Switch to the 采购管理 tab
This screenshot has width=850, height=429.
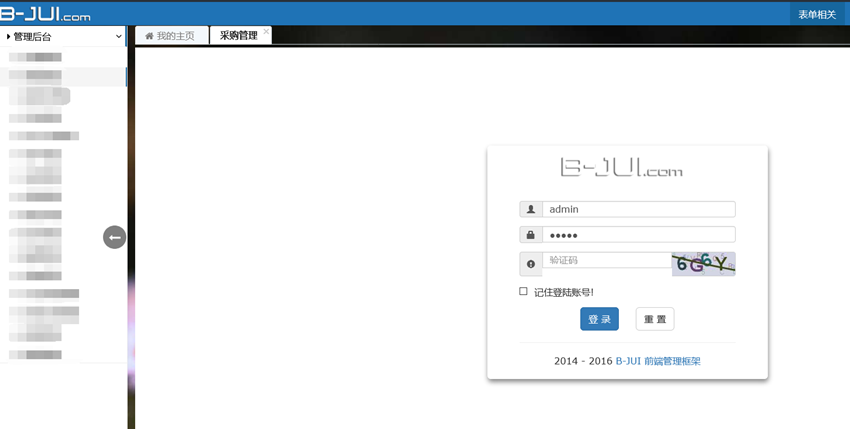[238, 36]
